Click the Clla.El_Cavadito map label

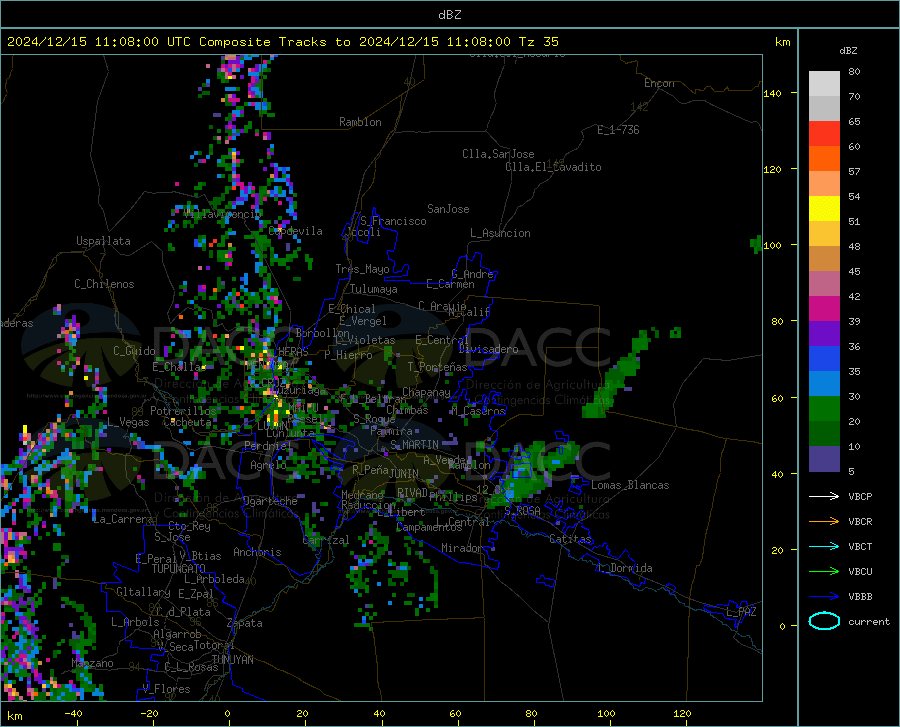point(553,167)
